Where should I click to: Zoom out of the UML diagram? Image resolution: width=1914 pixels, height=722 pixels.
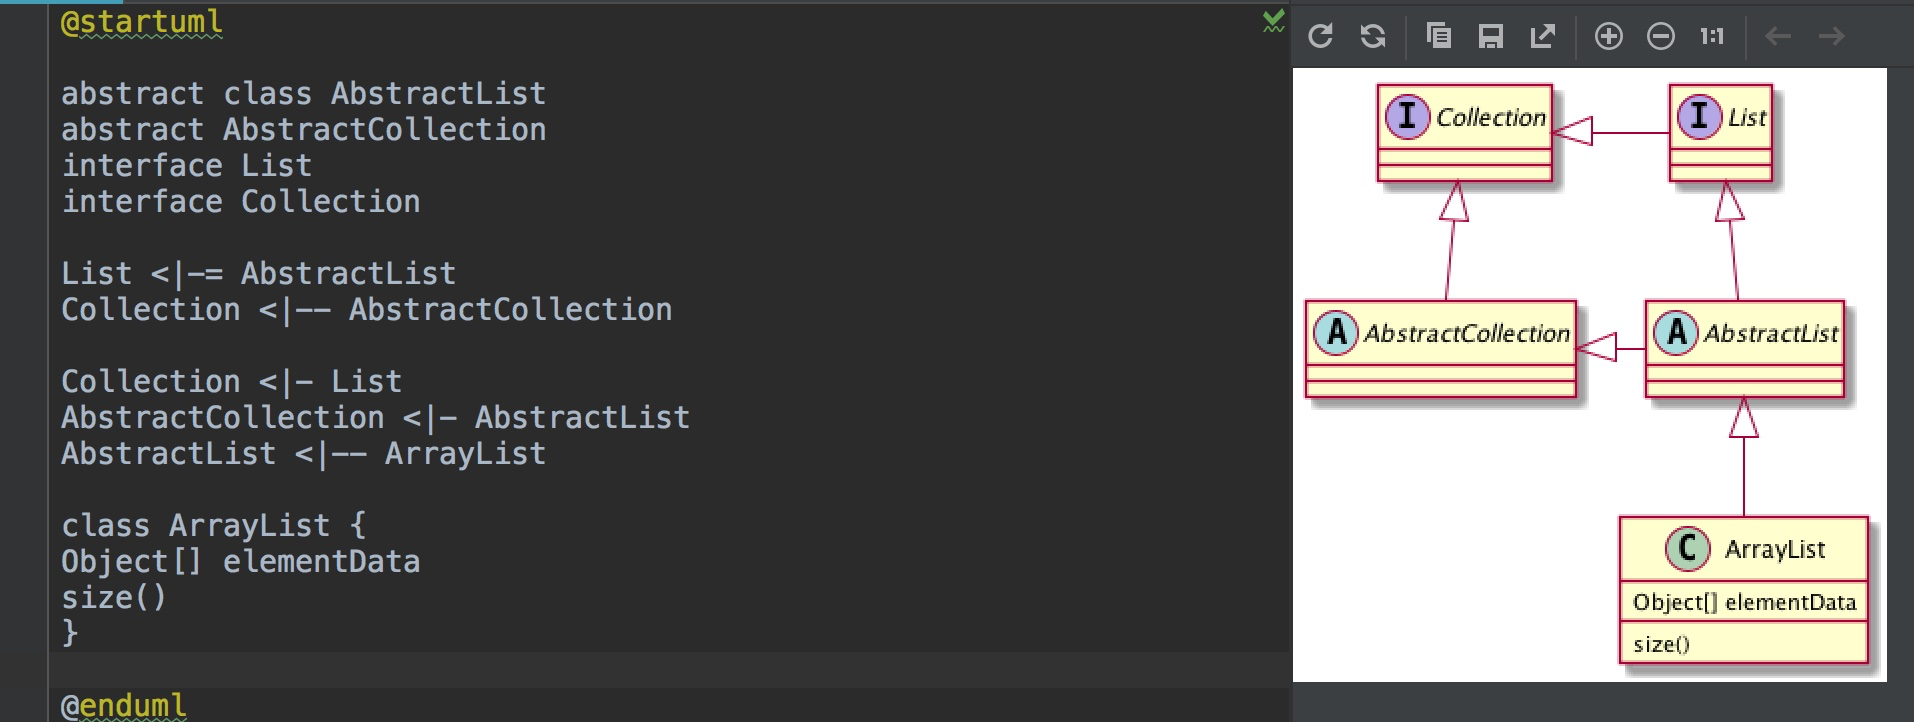point(1659,36)
